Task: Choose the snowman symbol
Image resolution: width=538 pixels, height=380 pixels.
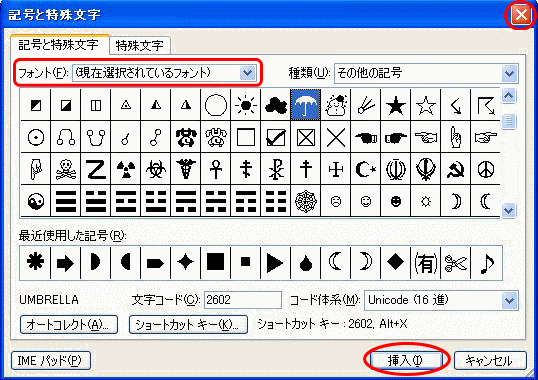Action: click(336, 105)
